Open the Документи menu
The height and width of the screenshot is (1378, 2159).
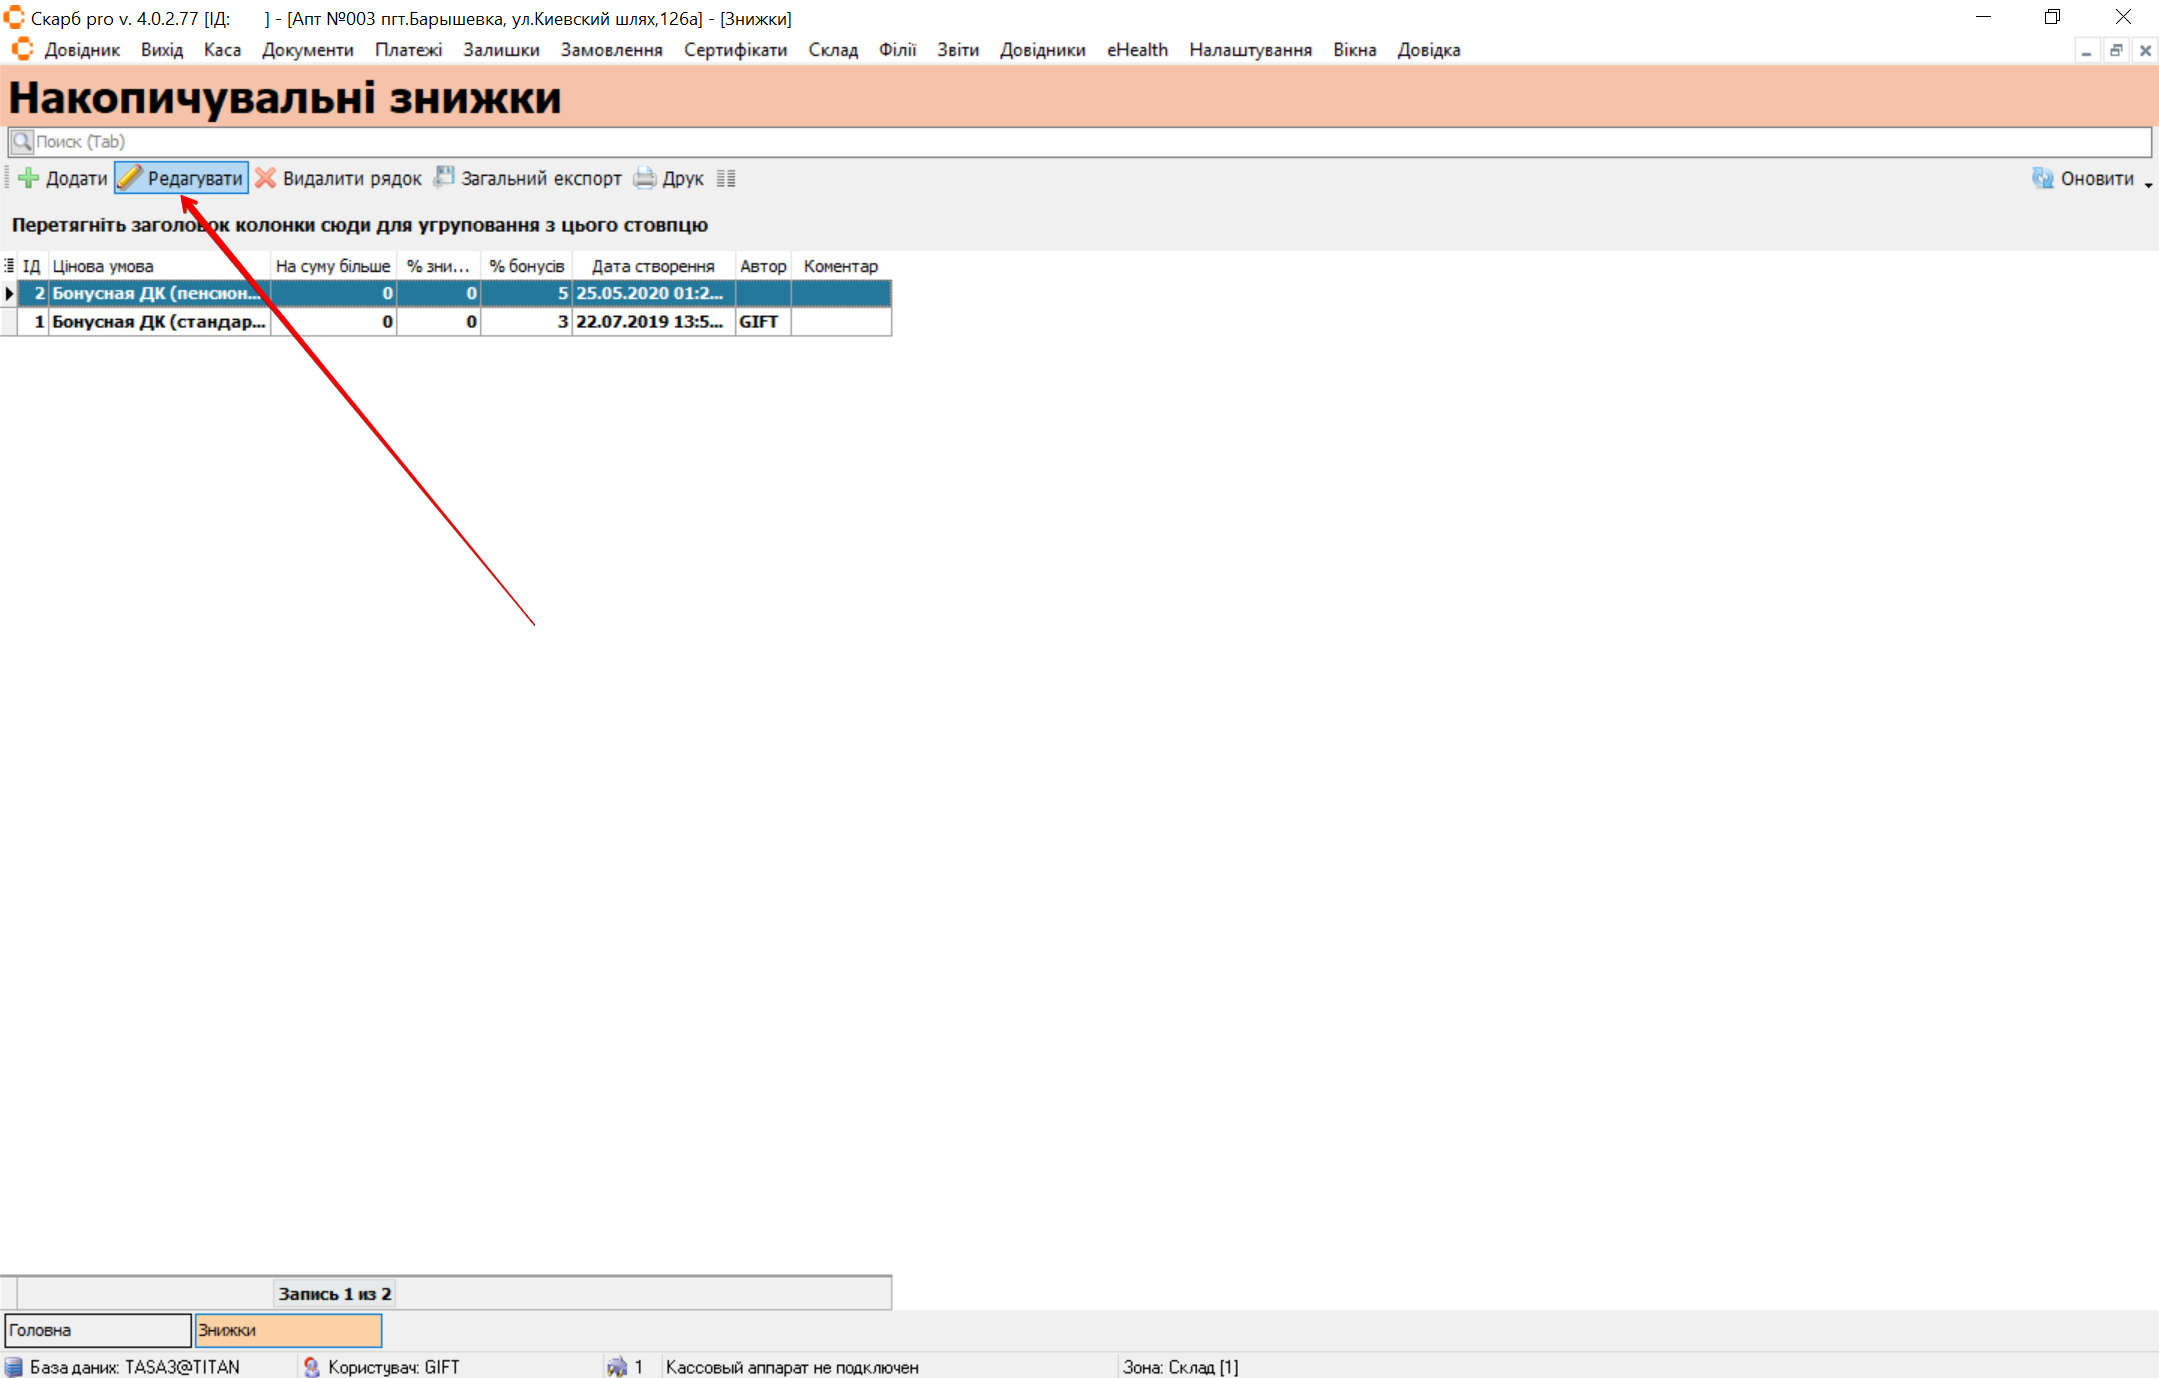tap(307, 50)
